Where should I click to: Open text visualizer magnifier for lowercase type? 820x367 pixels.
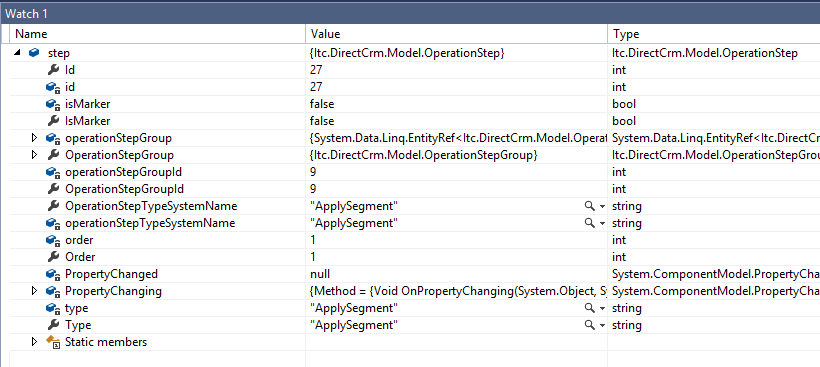590,308
